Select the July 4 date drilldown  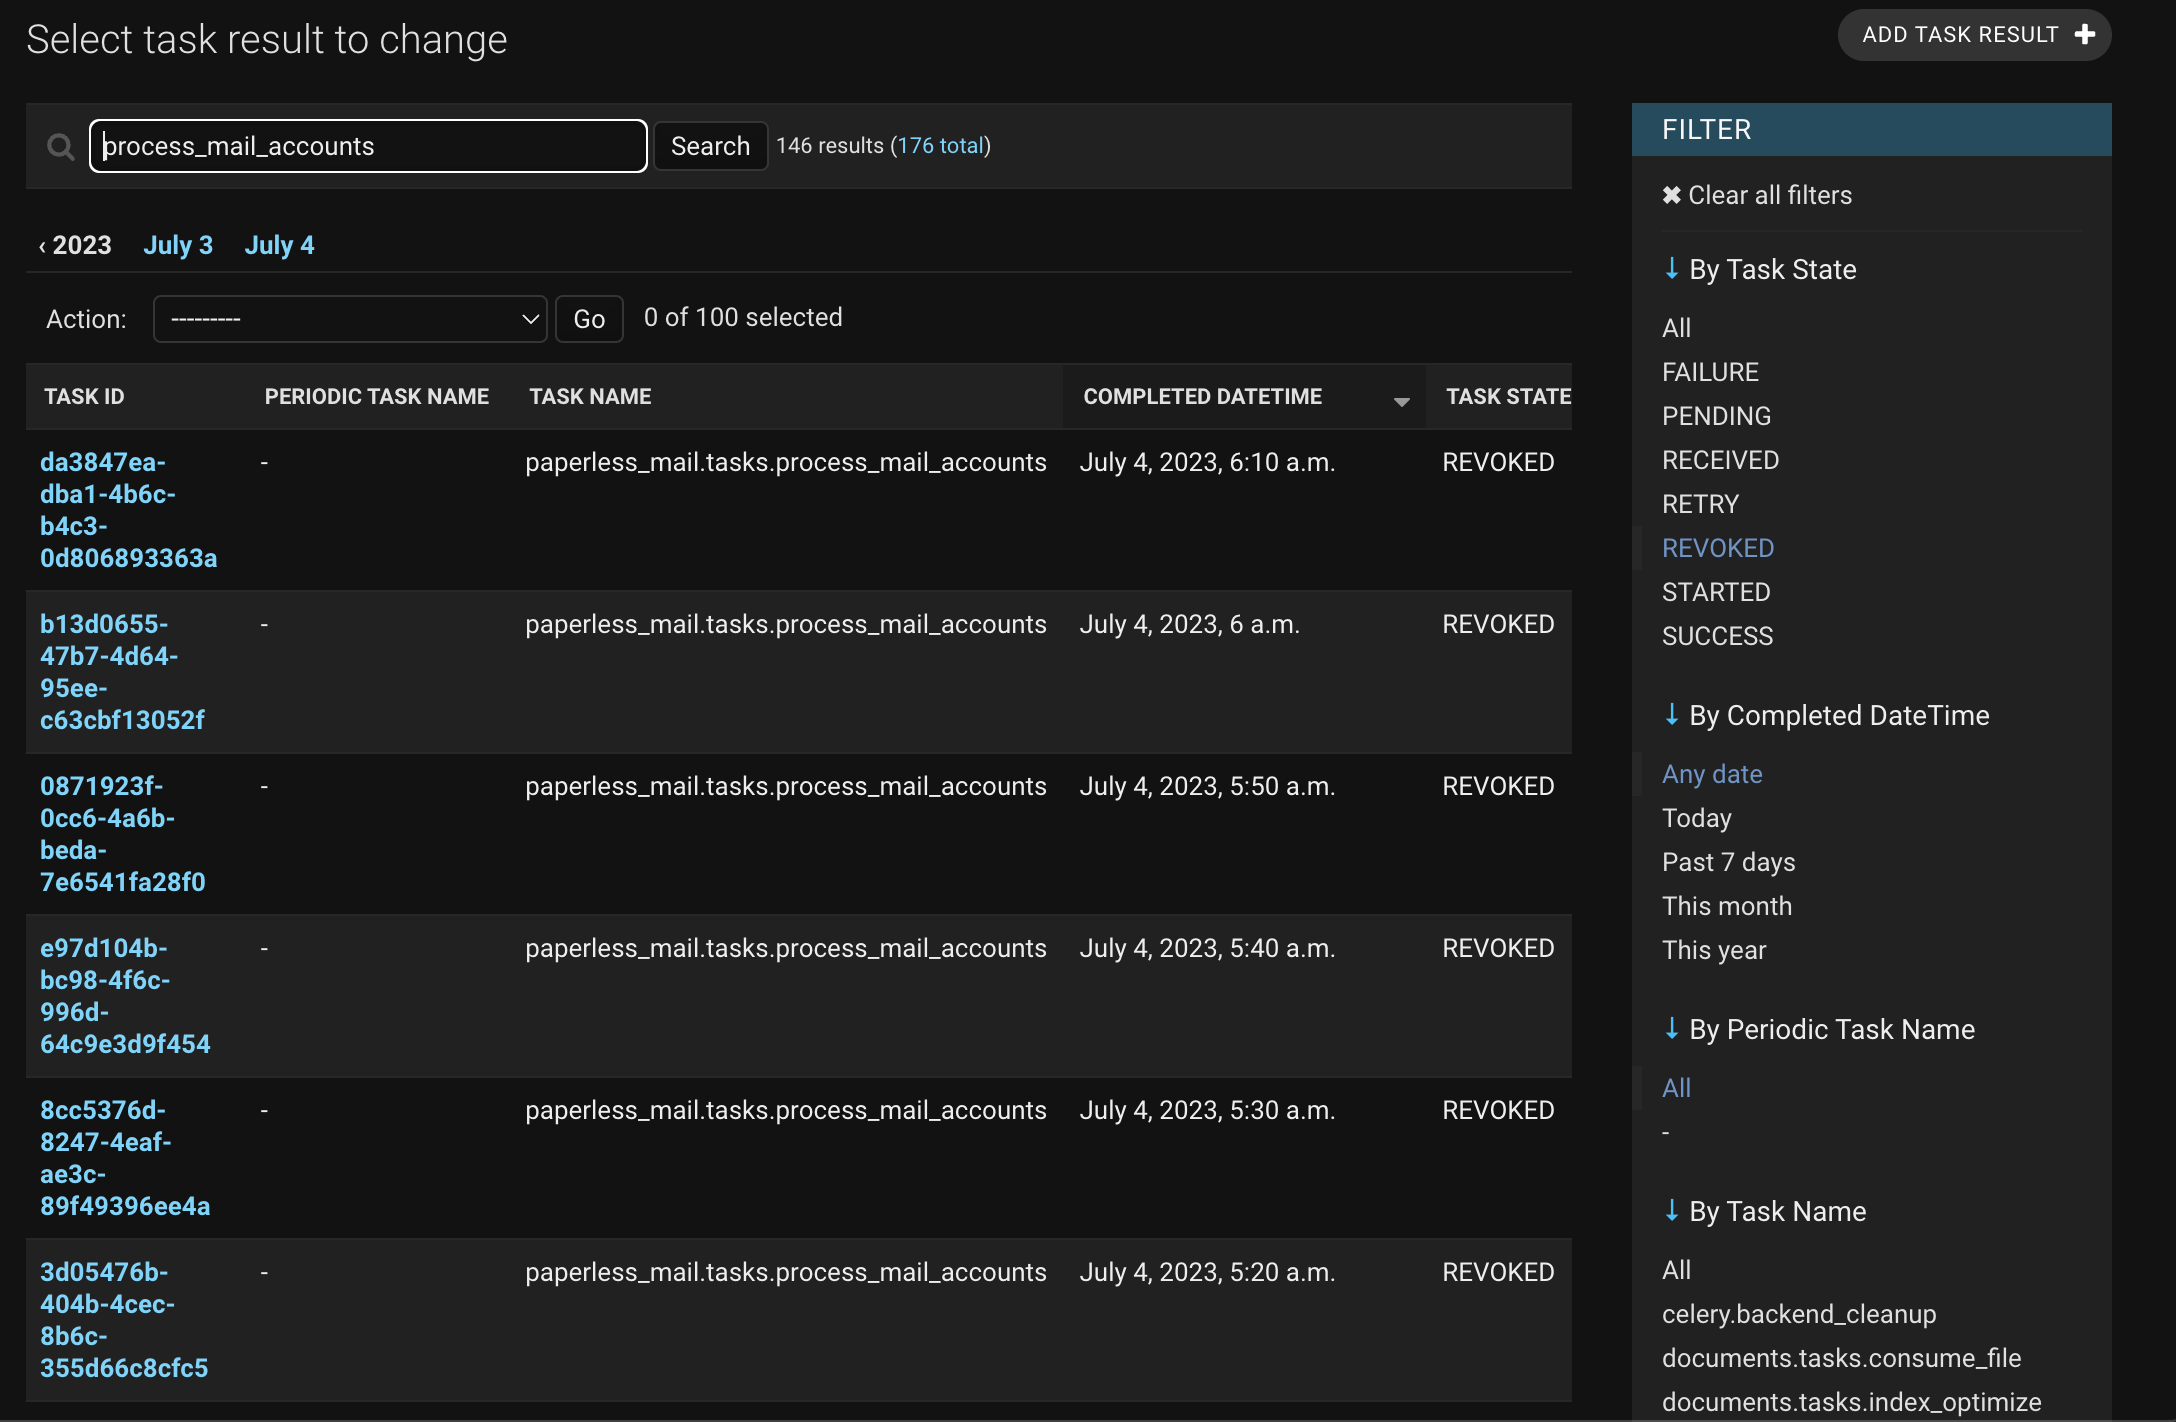tap(279, 244)
